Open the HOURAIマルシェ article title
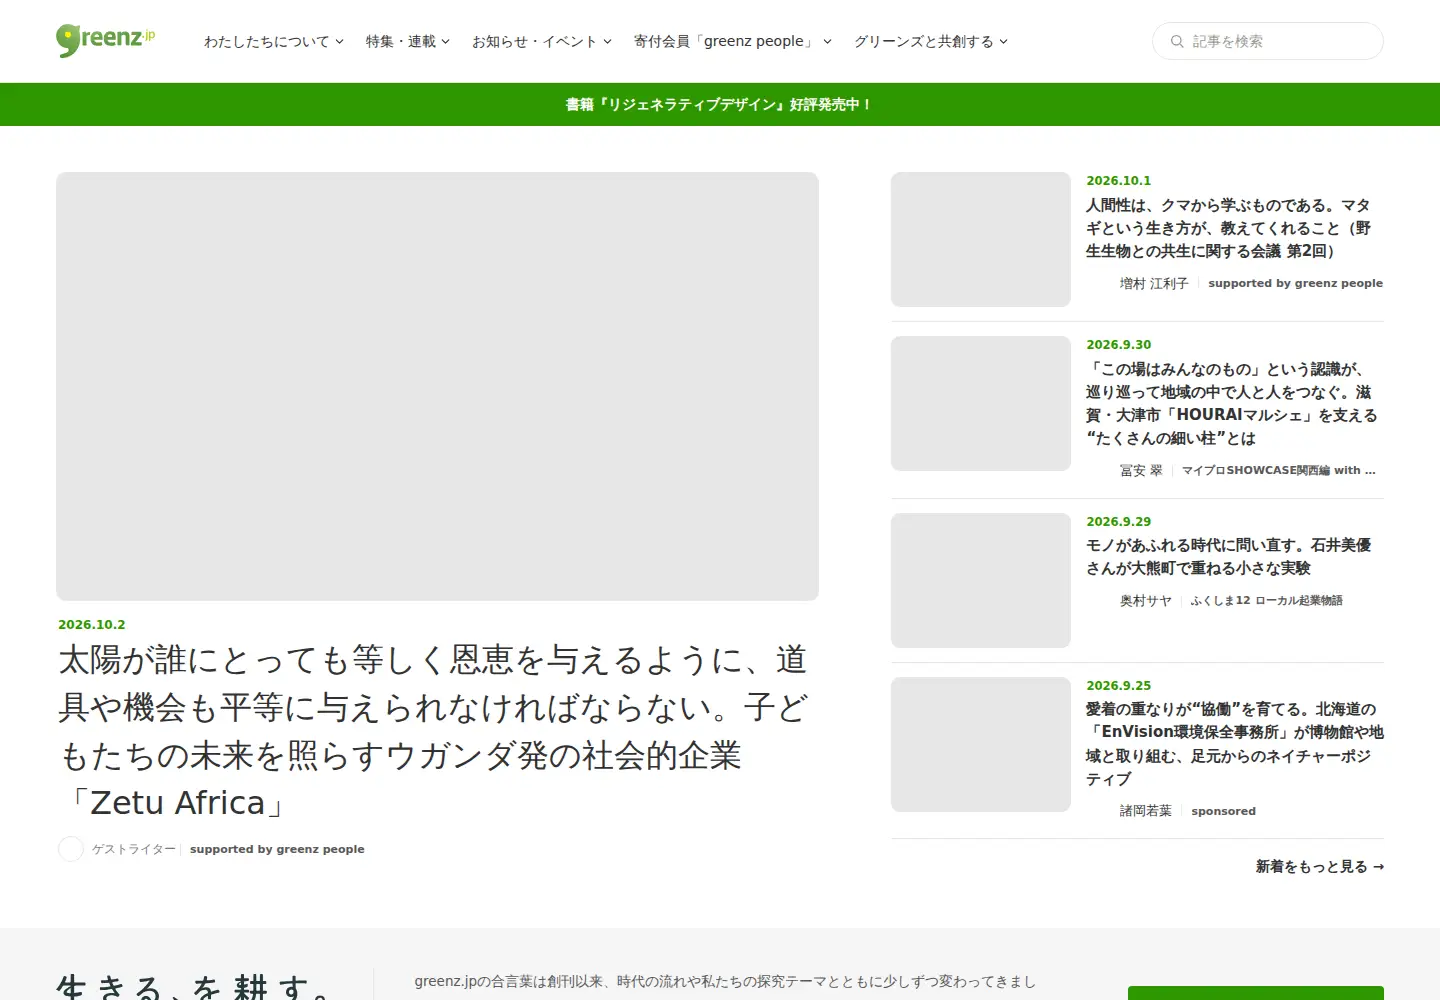 [x=1232, y=403]
